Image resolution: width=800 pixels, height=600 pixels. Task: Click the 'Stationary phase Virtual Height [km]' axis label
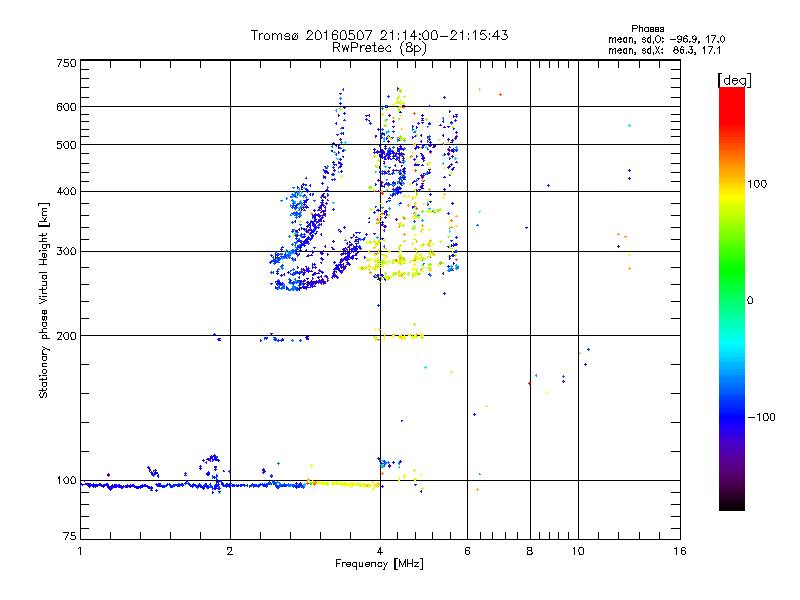(x=43, y=300)
